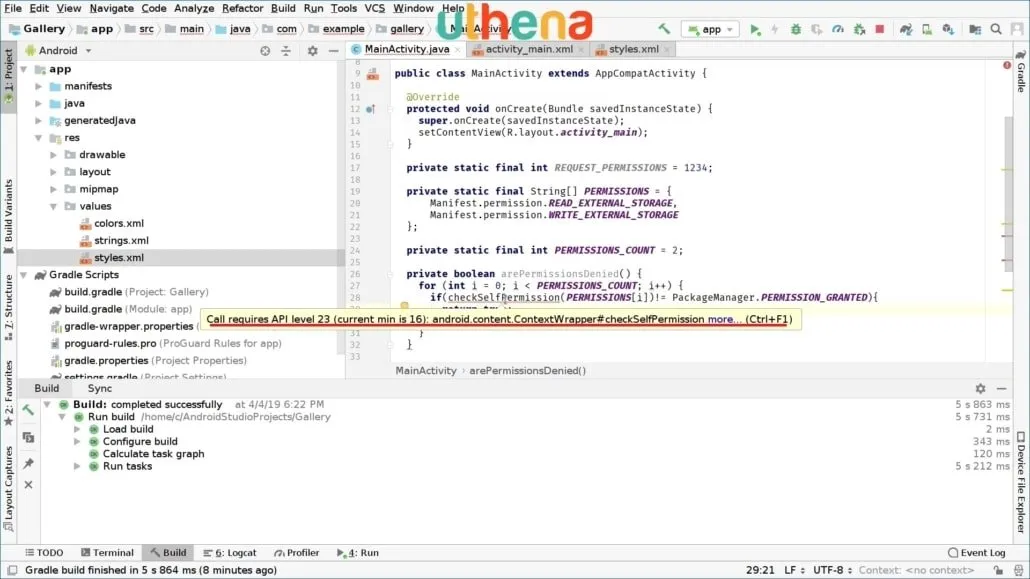
Task: Open SDK Manager icon in toolbar
Action: 948,30
